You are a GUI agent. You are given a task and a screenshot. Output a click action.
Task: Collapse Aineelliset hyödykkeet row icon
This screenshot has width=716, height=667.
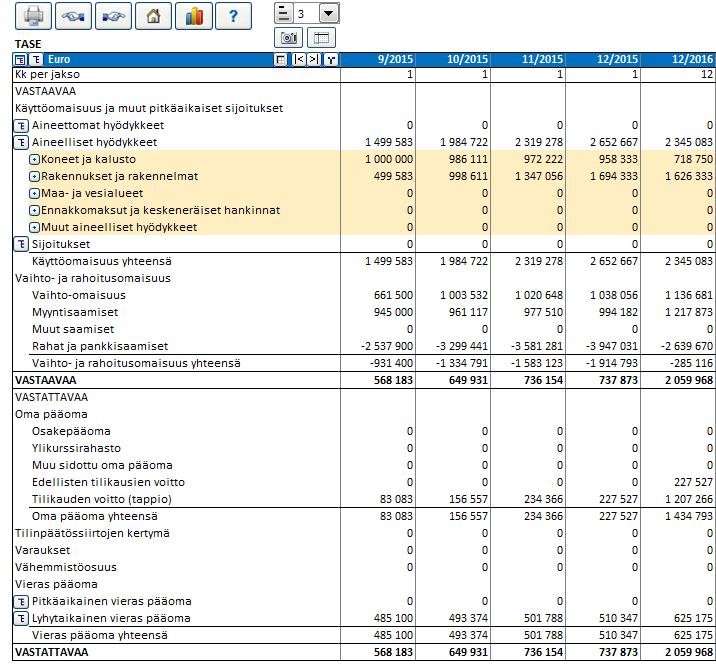coord(21,142)
